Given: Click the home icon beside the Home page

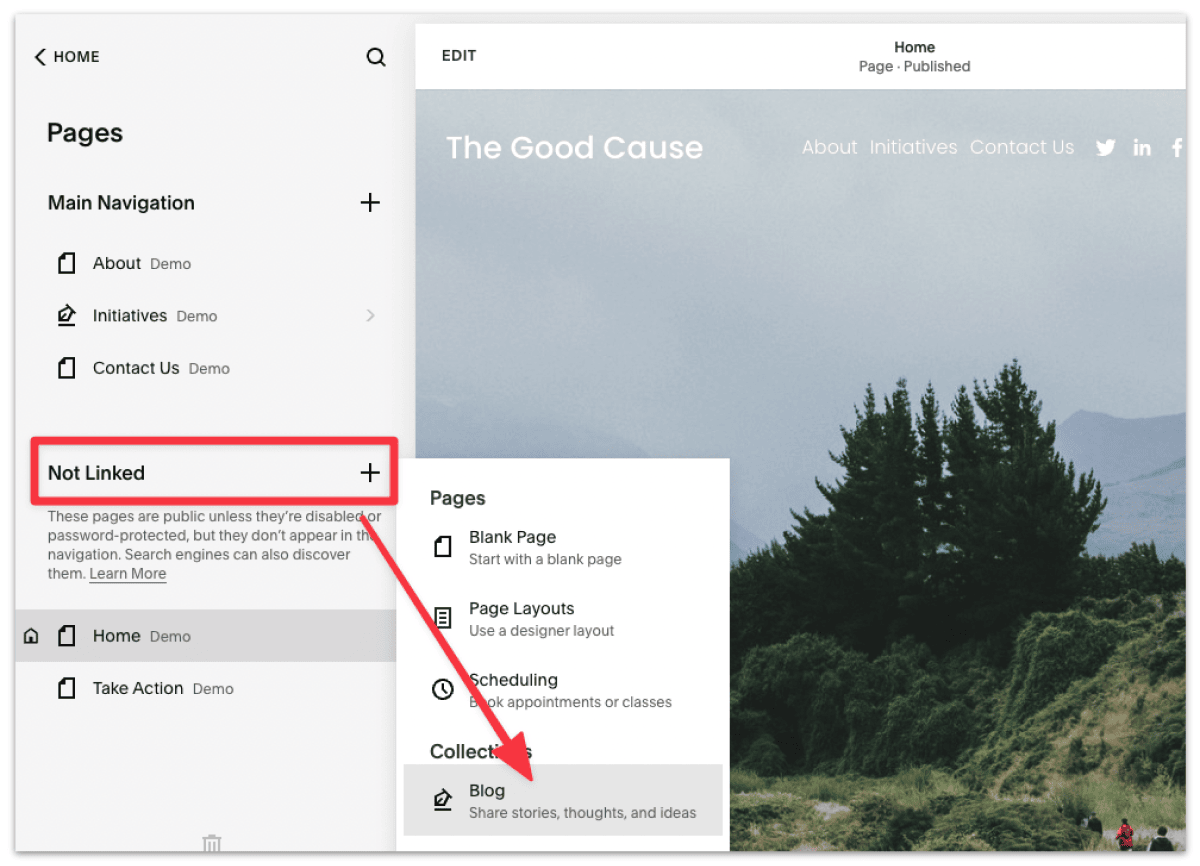Looking at the screenshot, I should click(30, 635).
